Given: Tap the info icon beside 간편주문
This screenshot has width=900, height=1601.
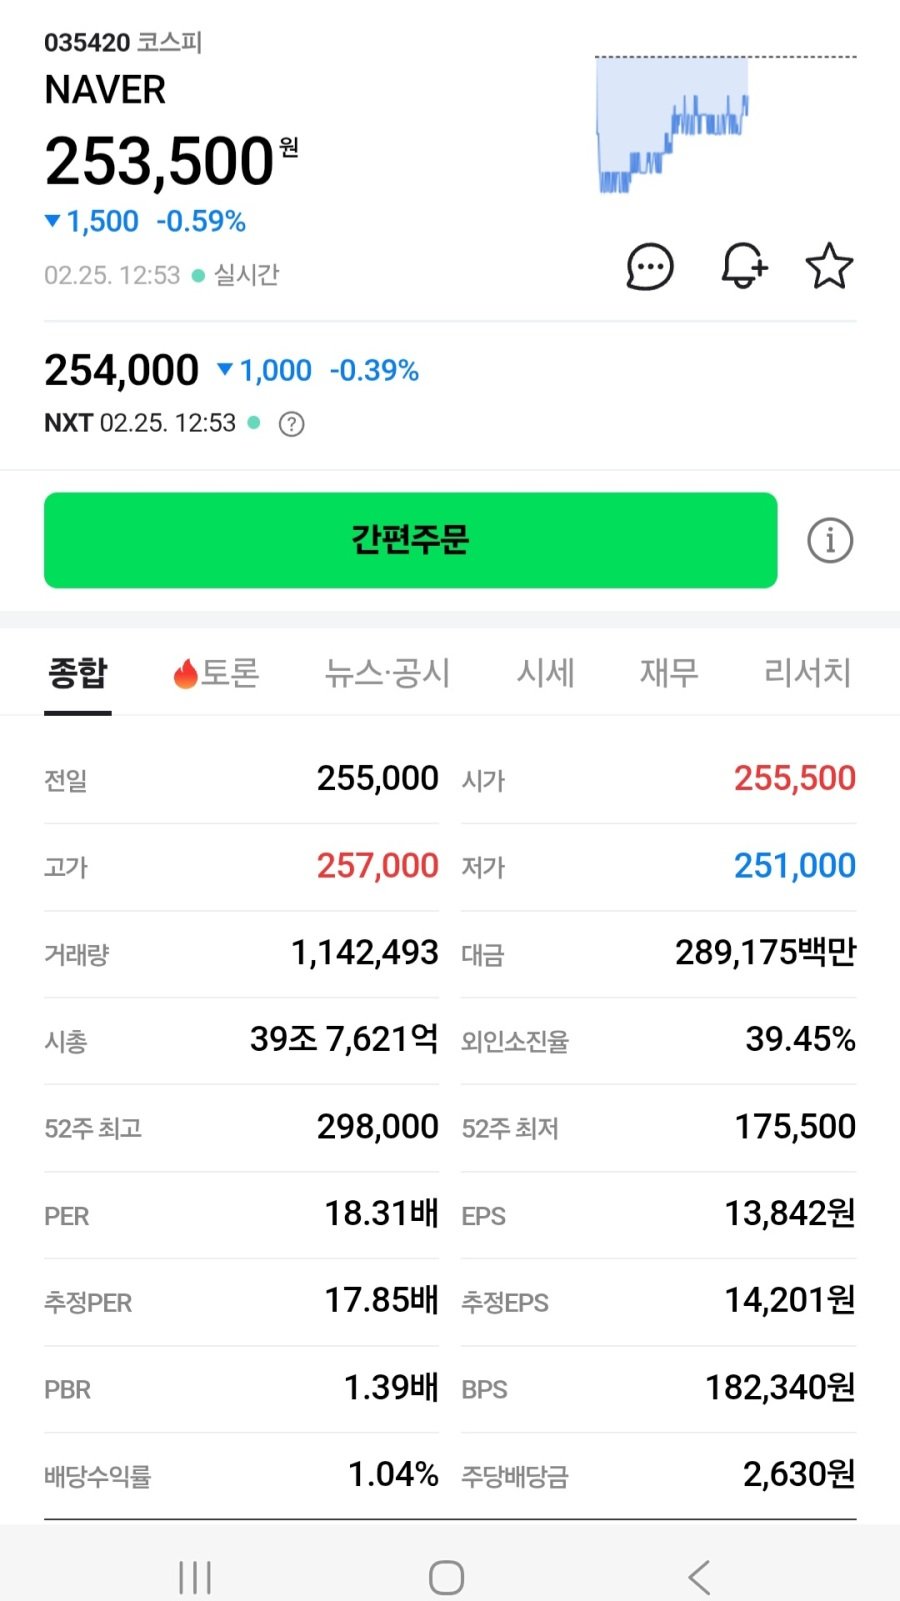Looking at the screenshot, I should pyautogui.click(x=830, y=541).
